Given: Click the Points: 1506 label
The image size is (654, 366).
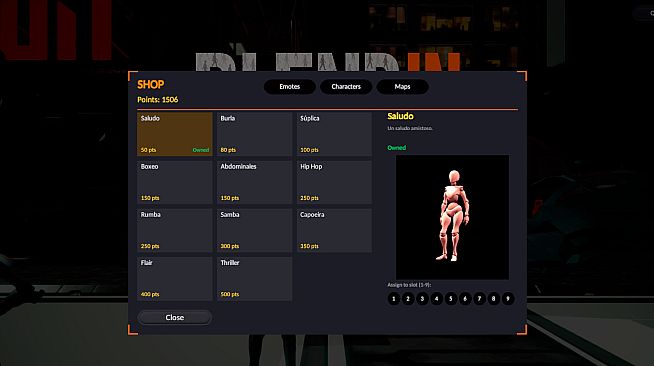Looking at the screenshot, I should pyautogui.click(x=158, y=100).
